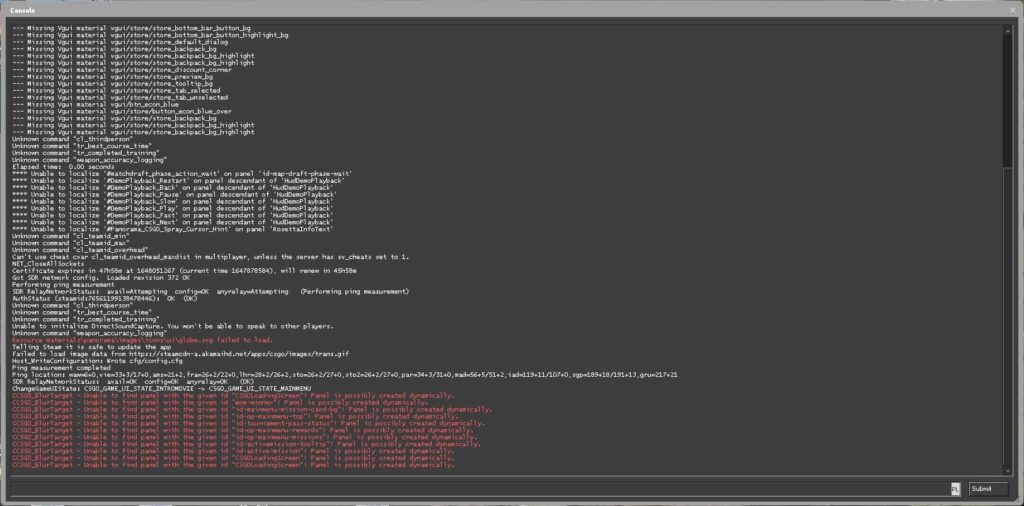Click the 'avail=Attempting' SDR RelayNetworkStatus line
Viewport: 1024px width, 506px height.
[x=210, y=291]
